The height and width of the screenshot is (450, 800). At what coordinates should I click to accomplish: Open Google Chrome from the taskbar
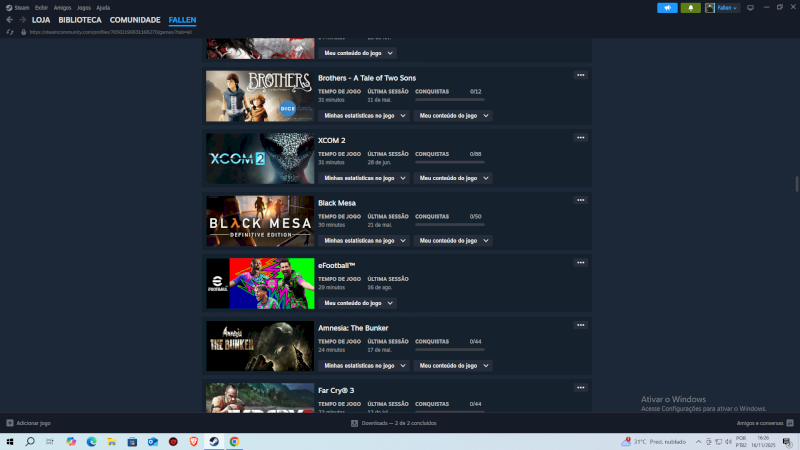[x=234, y=442]
